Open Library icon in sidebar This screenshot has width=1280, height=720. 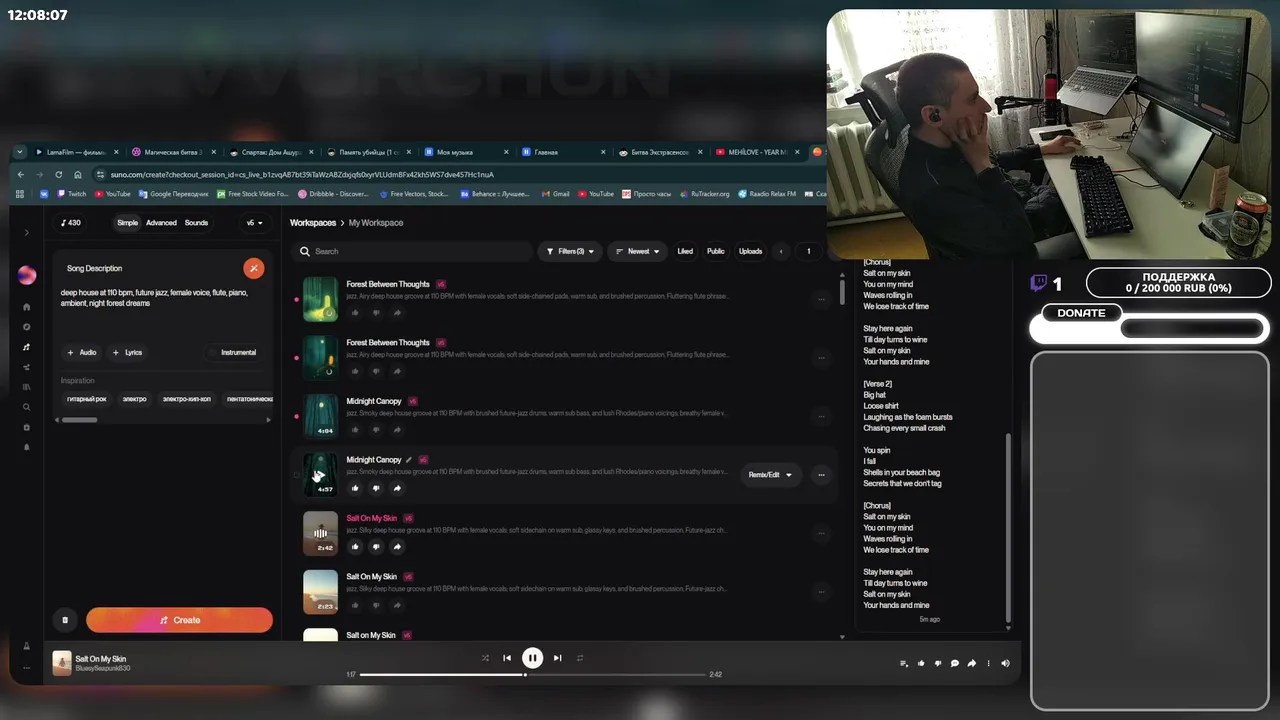click(27, 387)
